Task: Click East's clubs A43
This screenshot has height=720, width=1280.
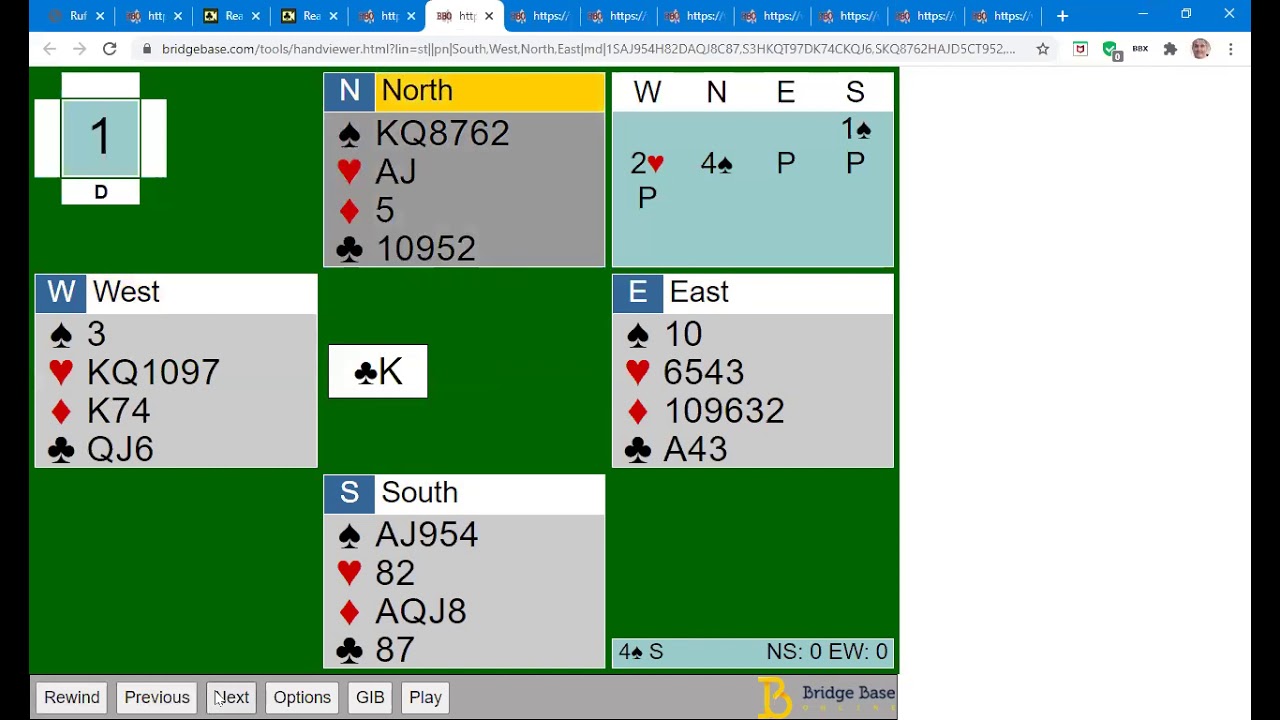Action: coord(695,450)
